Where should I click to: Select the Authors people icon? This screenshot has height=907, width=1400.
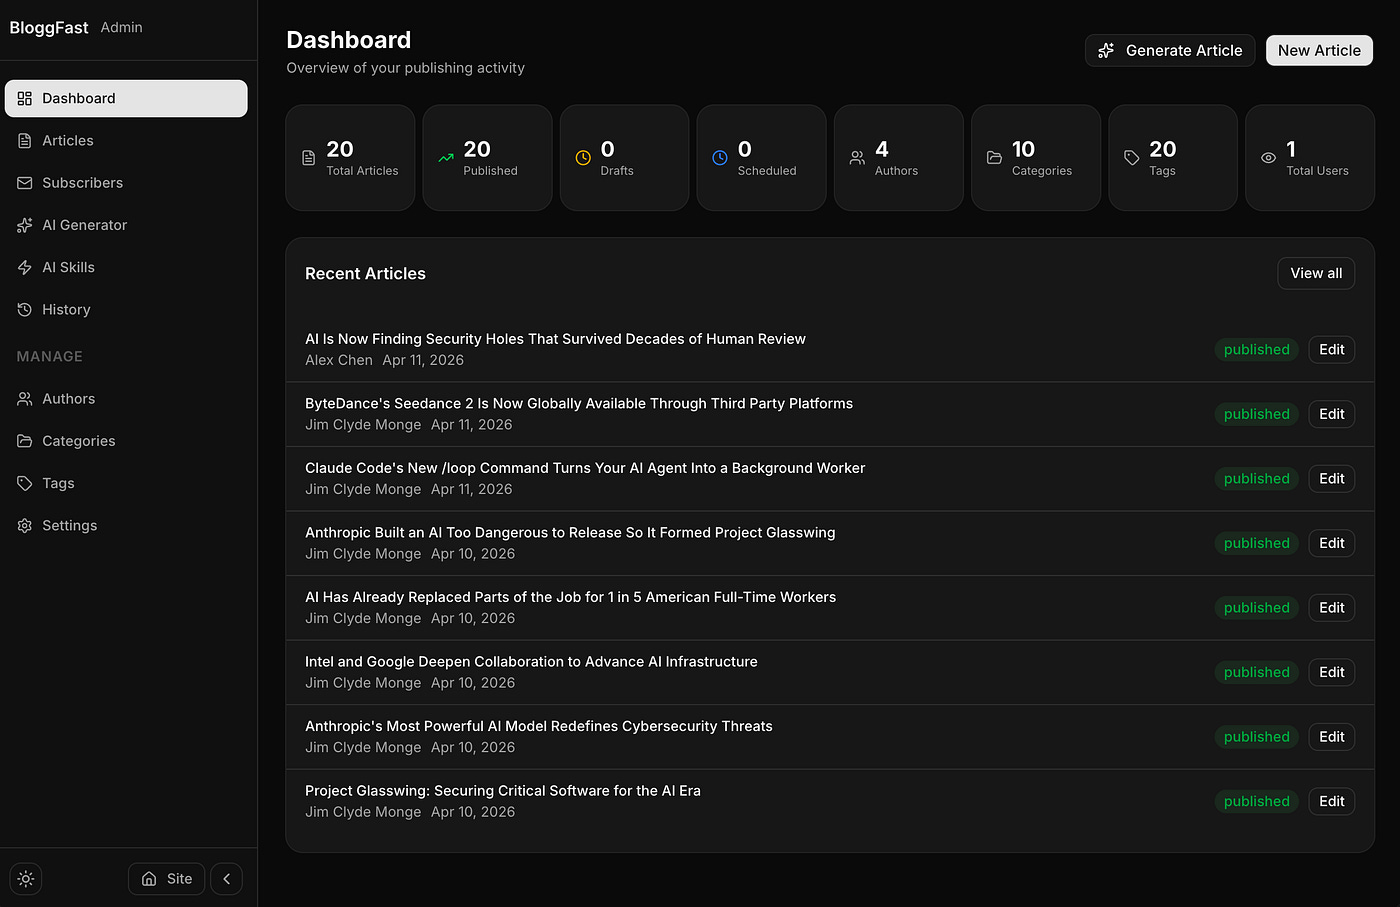tap(24, 398)
